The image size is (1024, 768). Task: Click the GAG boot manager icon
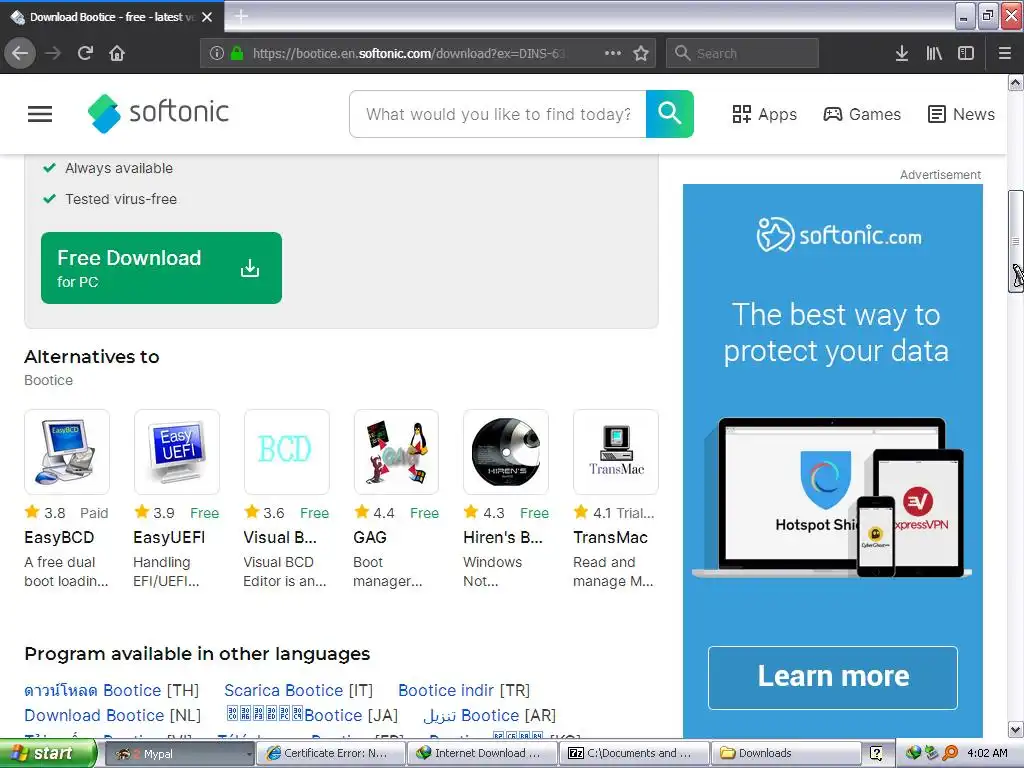click(x=396, y=451)
